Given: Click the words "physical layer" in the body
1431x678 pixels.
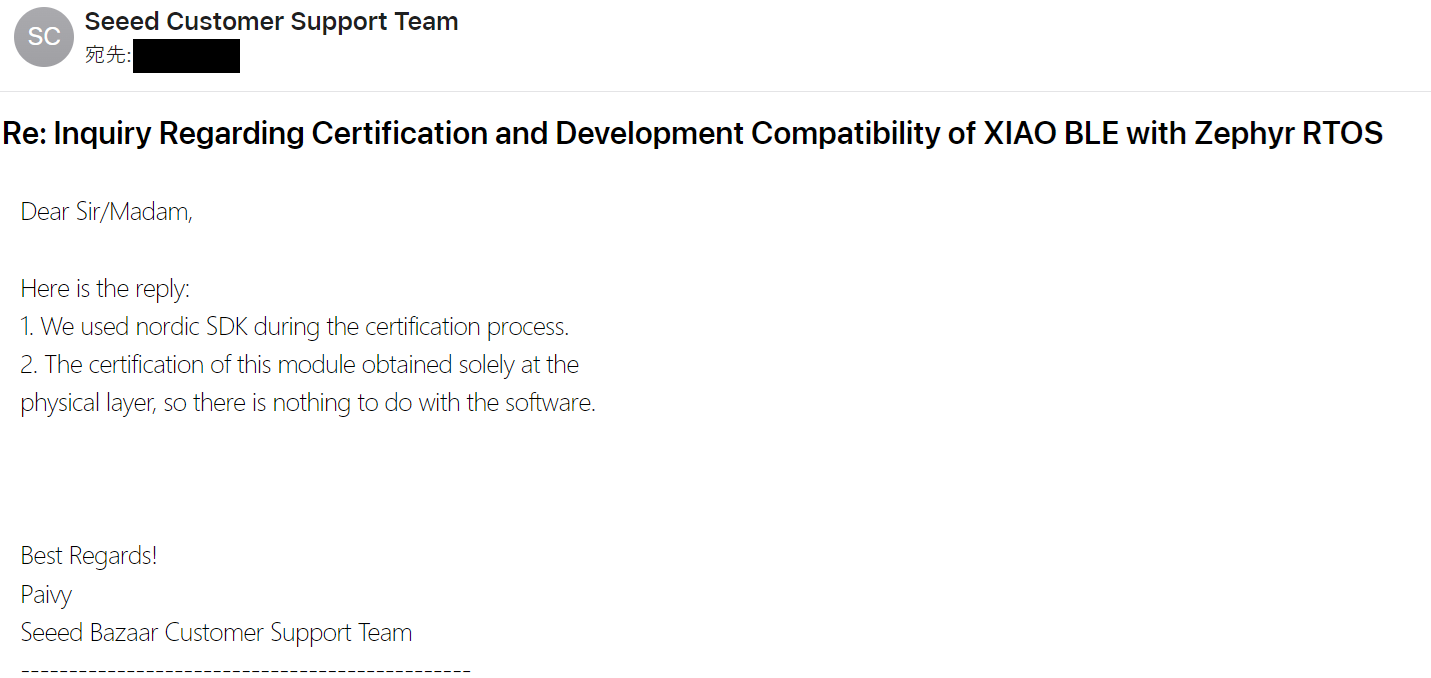Looking at the screenshot, I should coord(86,404).
